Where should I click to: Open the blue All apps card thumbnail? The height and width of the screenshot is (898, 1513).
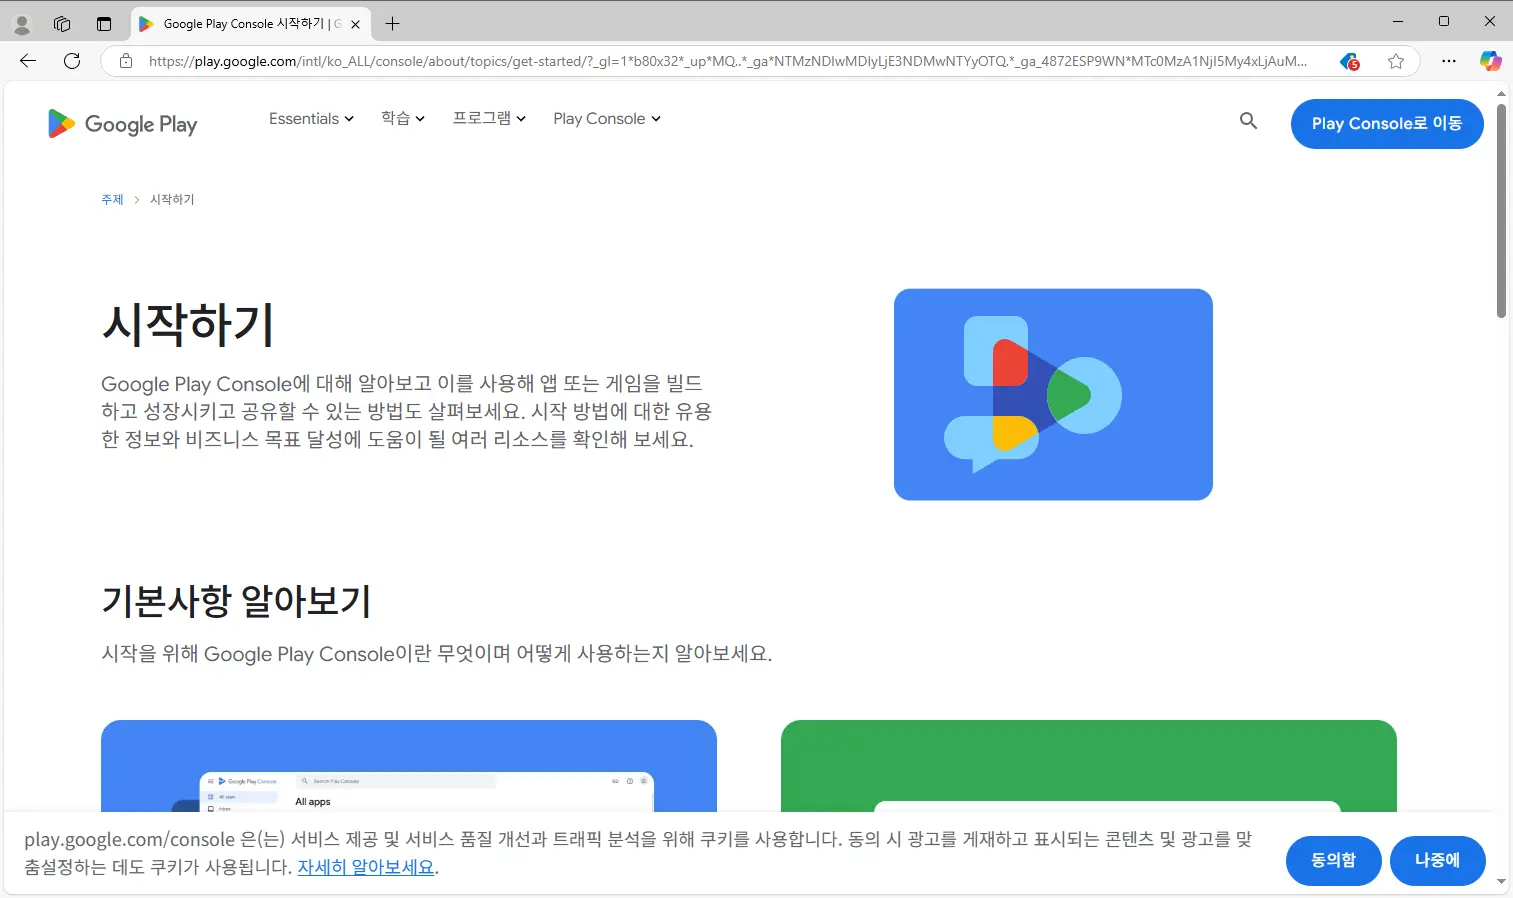click(409, 766)
